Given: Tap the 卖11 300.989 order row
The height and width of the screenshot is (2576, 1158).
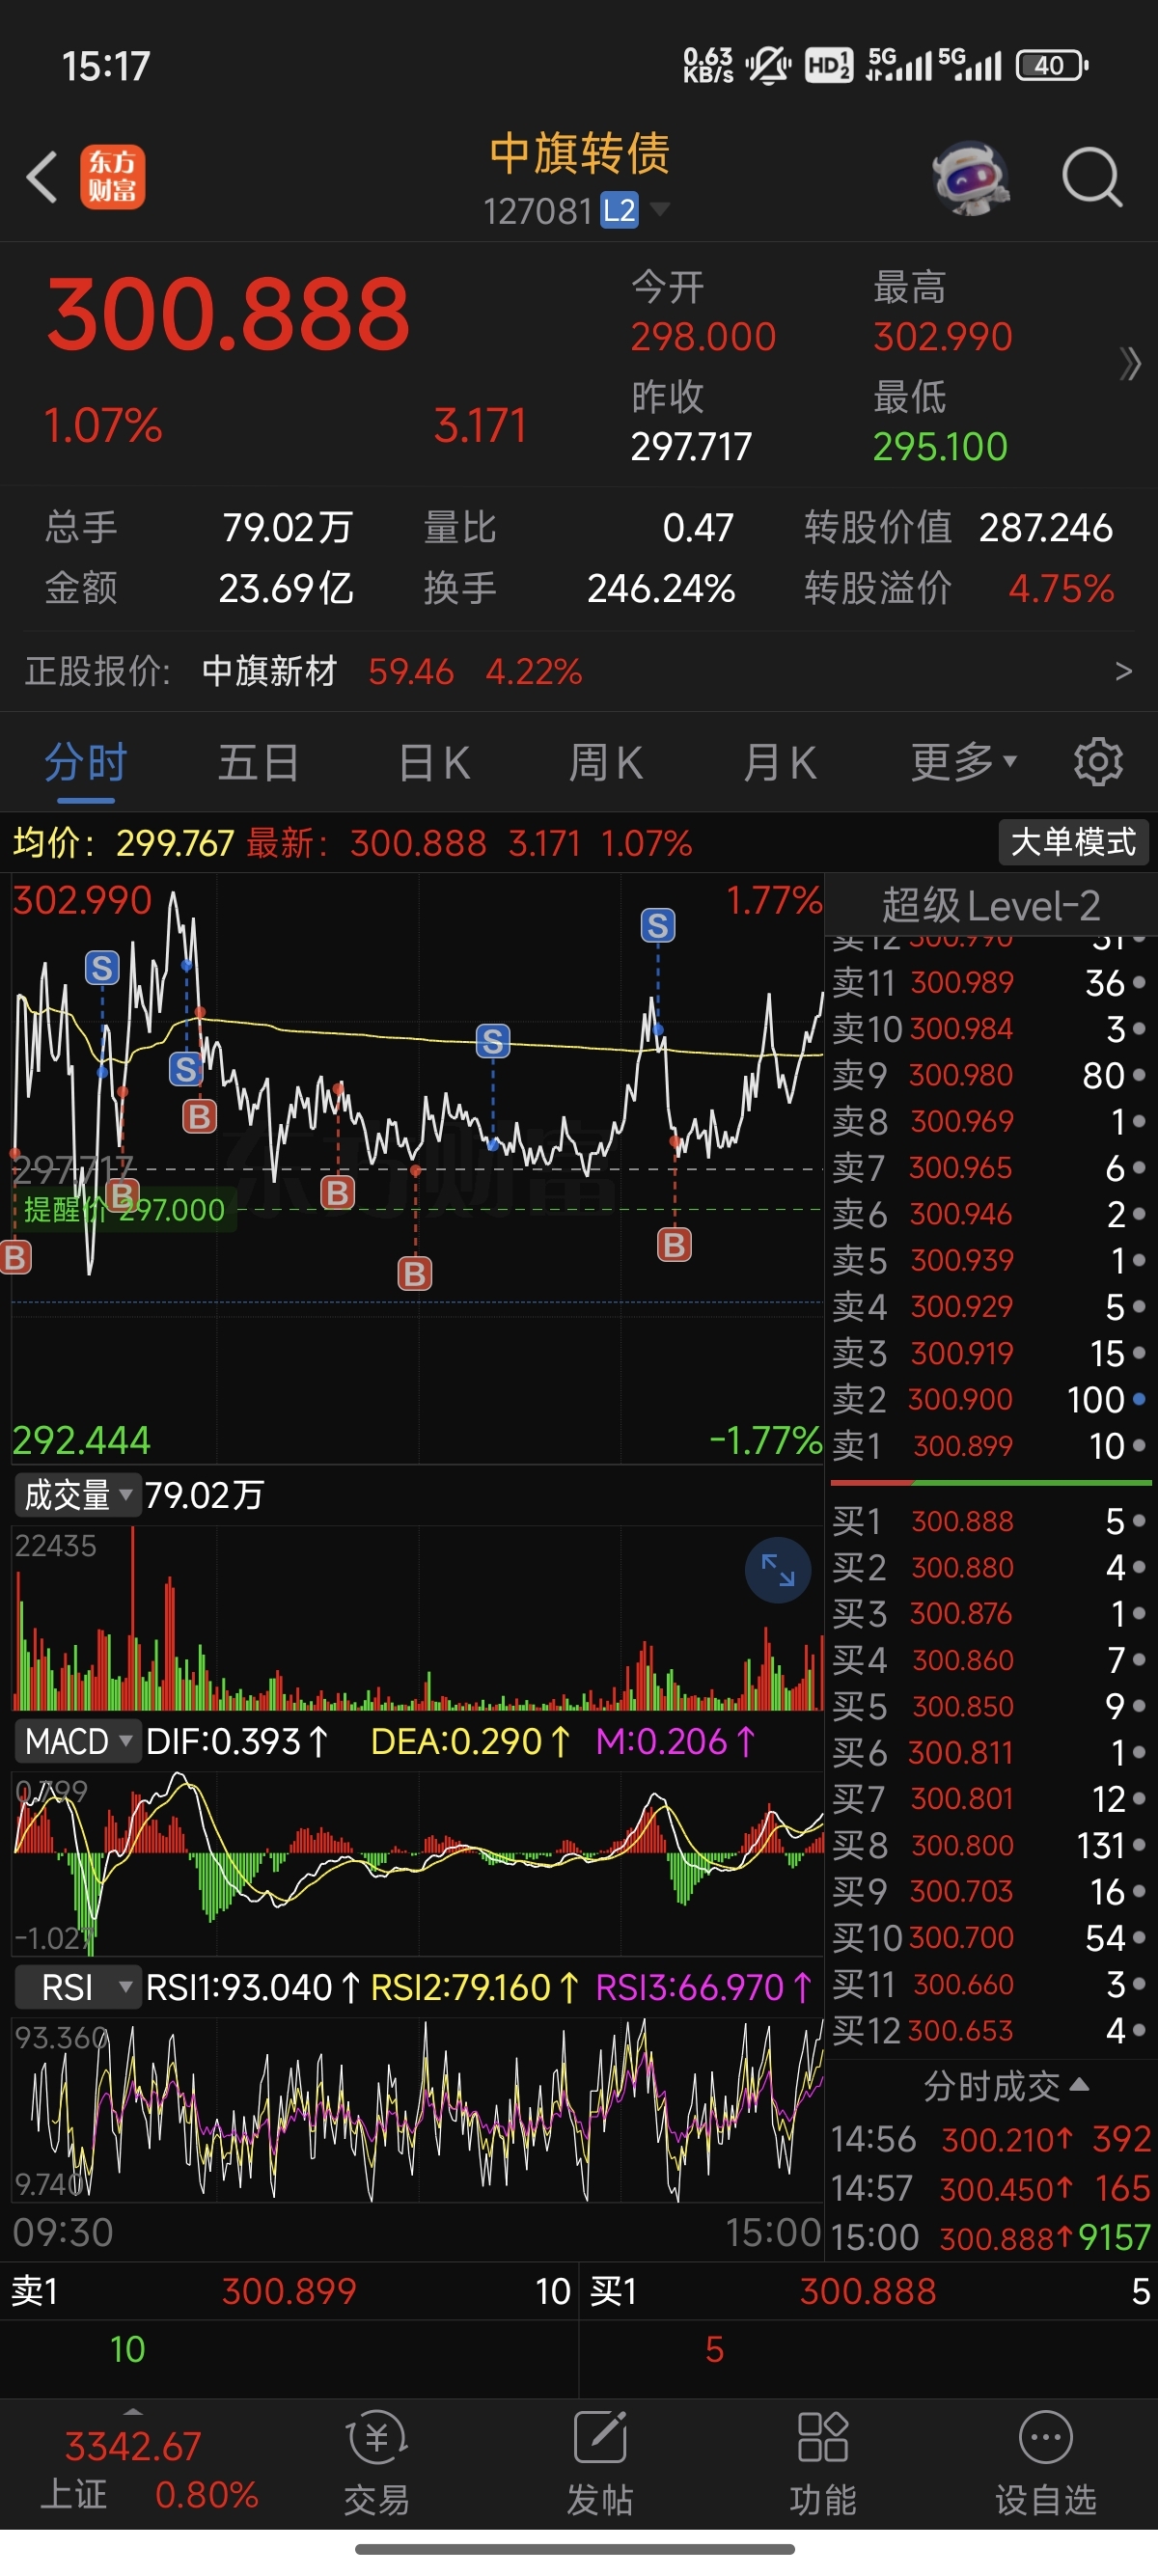Looking at the screenshot, I should (991, 983).
